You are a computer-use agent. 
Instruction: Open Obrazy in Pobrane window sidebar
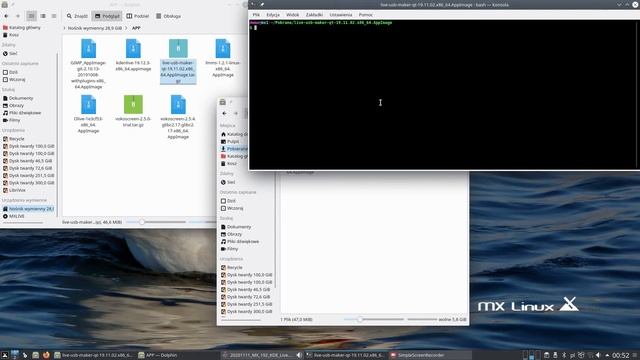[231, 234]
